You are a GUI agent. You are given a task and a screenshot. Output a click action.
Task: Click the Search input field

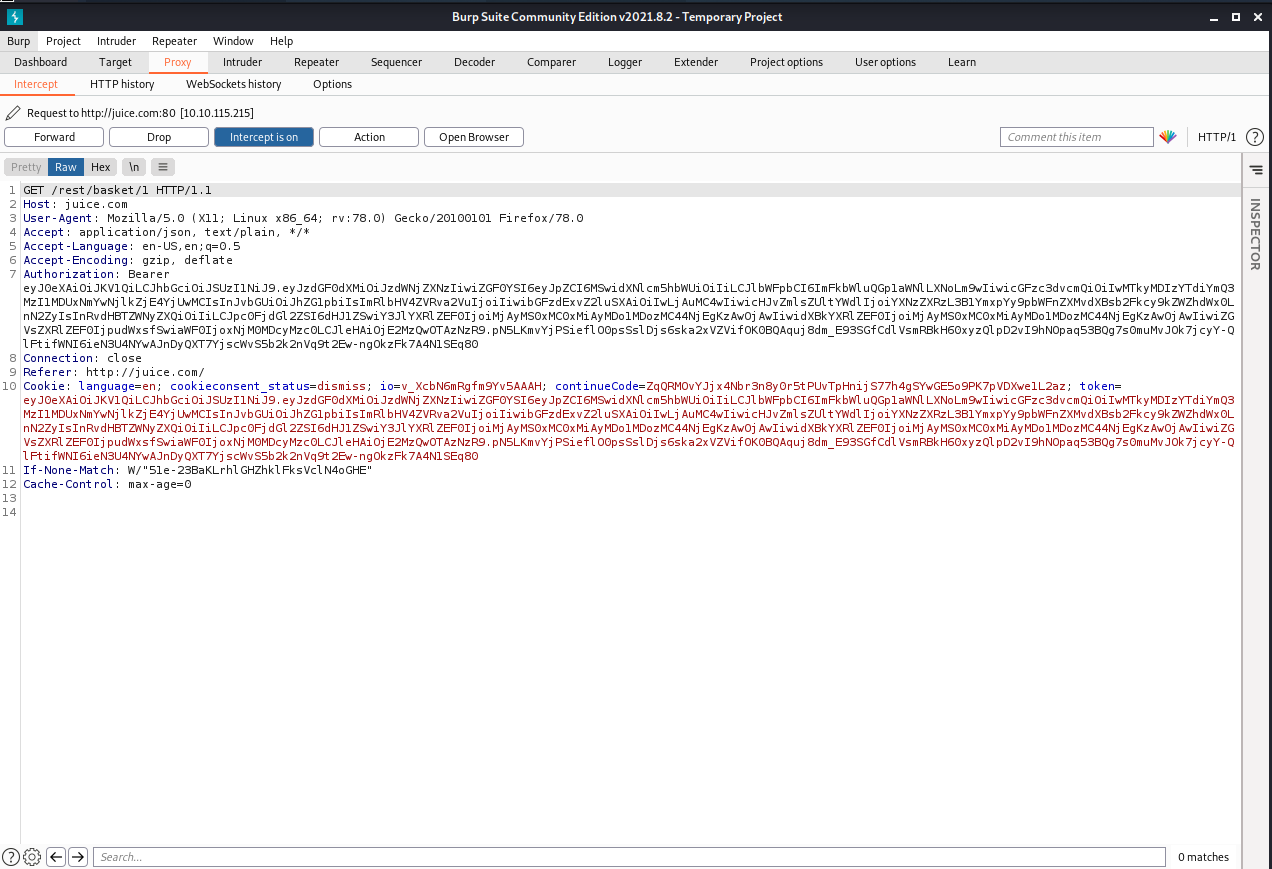tap(629, 857)
